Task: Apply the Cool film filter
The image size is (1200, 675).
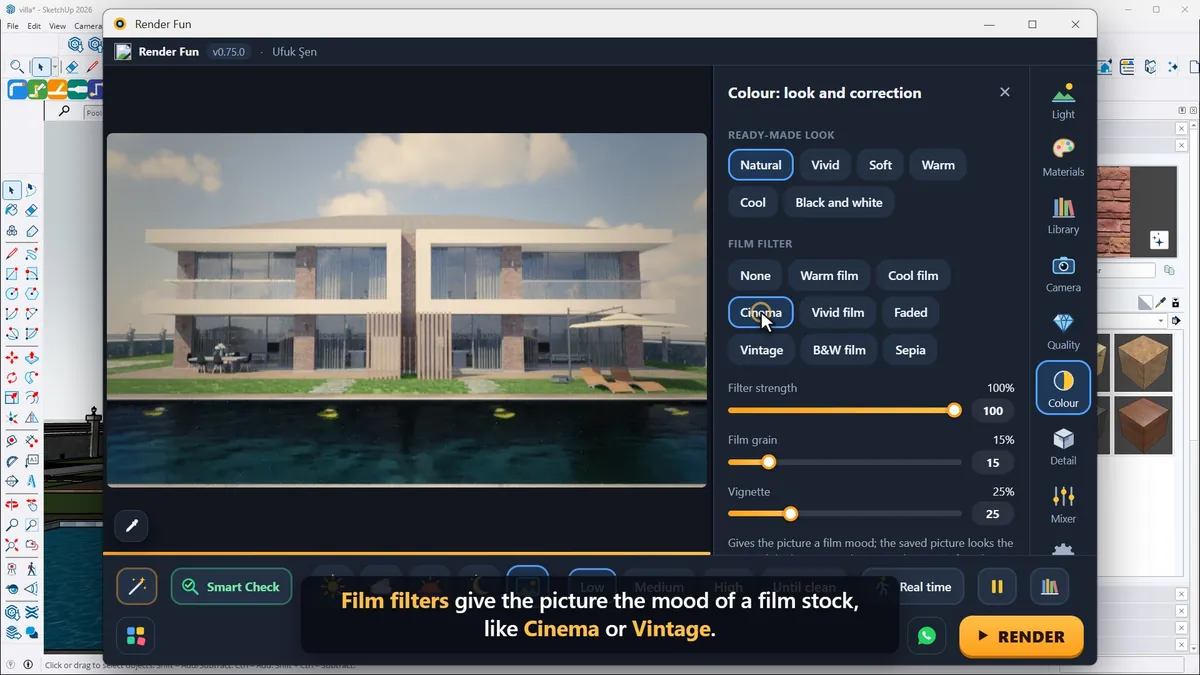Action: click(x=913, y=276)
